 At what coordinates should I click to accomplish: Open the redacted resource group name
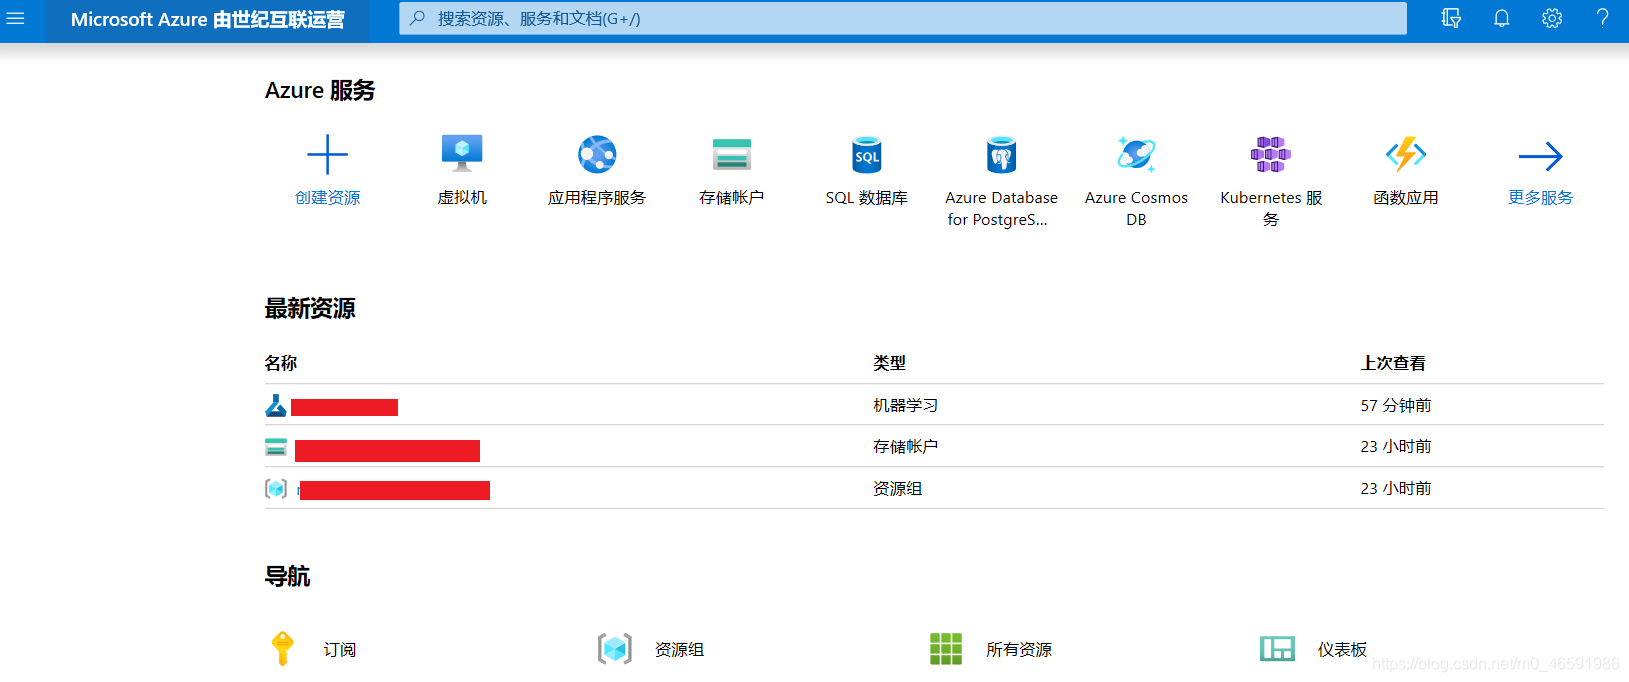[x=393, y=490]
